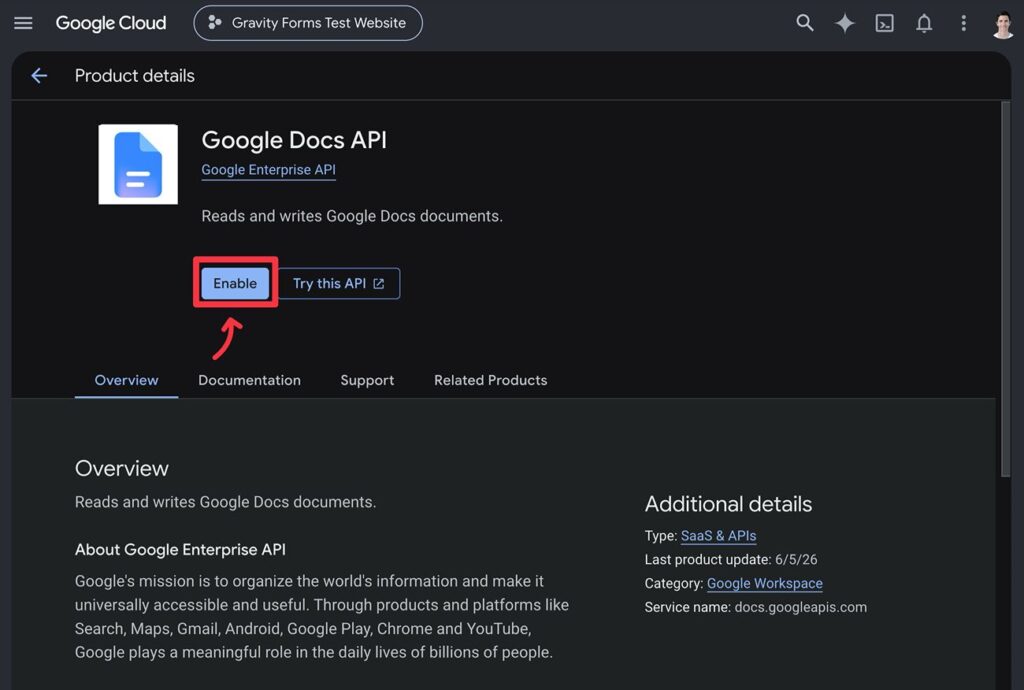Switch to the Support tab

point(367,380)
